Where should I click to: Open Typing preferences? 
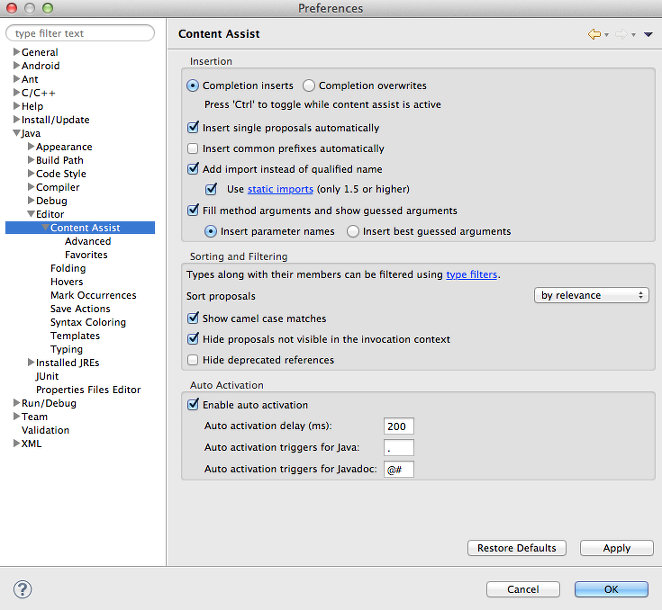[x=66, y=350]
